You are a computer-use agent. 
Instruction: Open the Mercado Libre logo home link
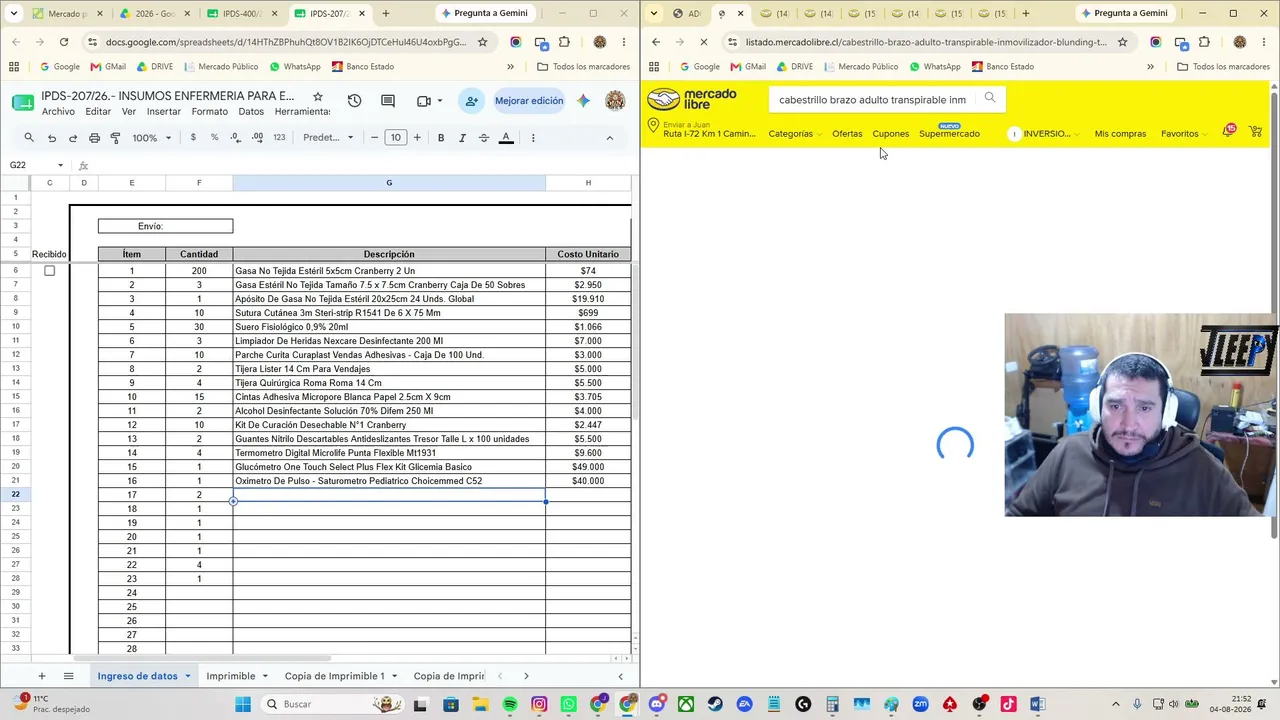[692, 99]
